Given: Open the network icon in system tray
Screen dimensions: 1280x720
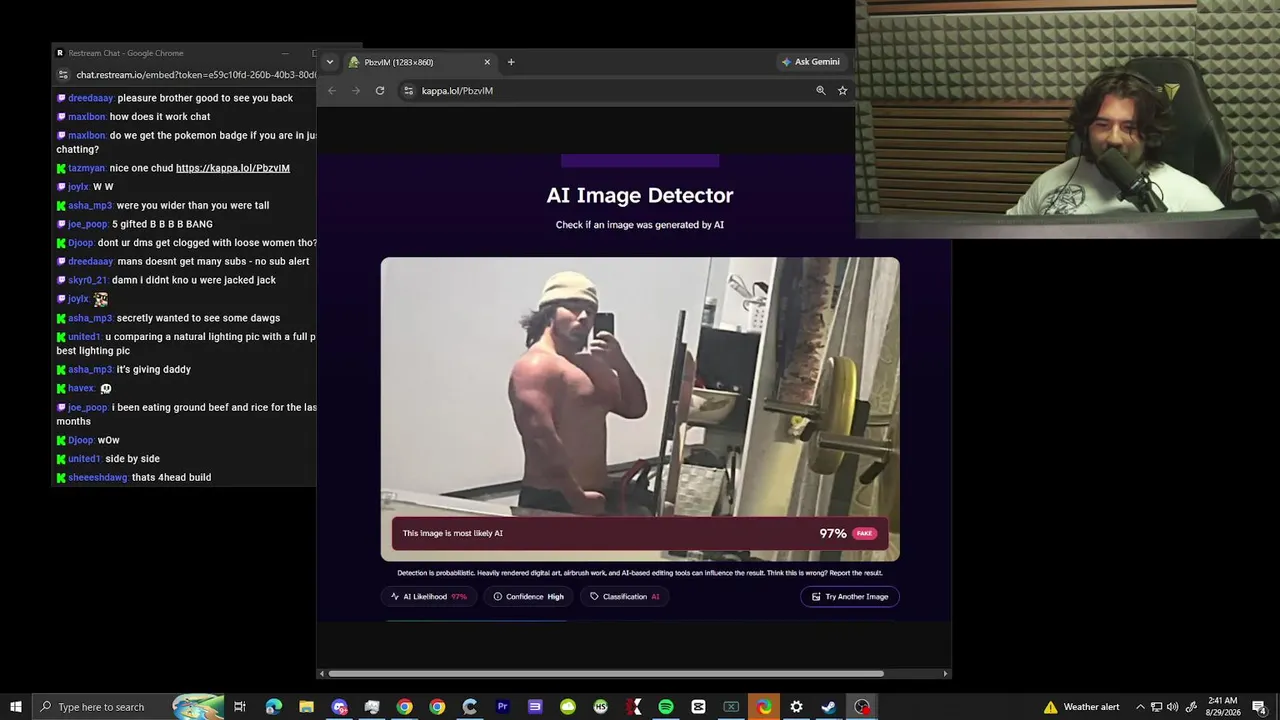Looking at the screenshot, I should point(1156,707).
